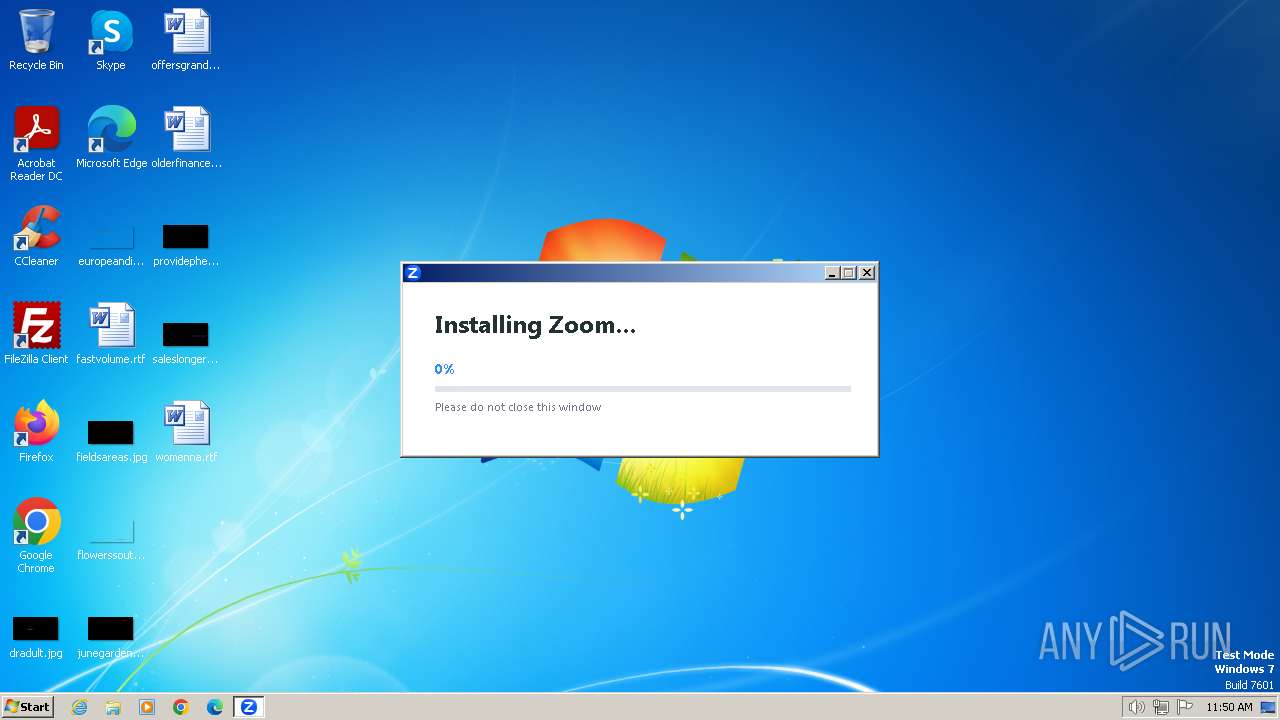Select the providephe desktop file
The width and height of the screenshot is (1280, 720).
[x=186, y=245]
